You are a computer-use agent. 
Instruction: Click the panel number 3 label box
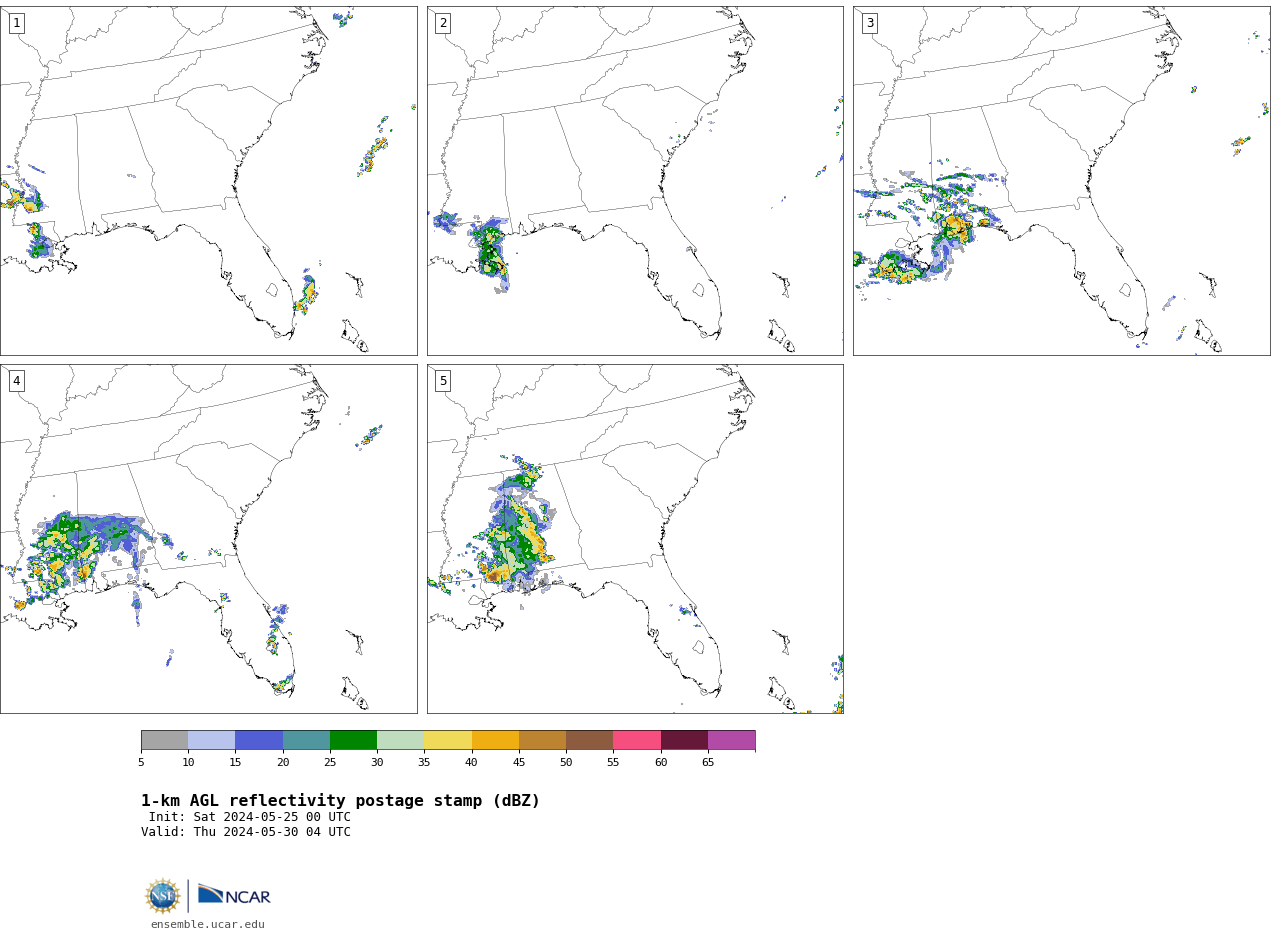click(869, 23)
